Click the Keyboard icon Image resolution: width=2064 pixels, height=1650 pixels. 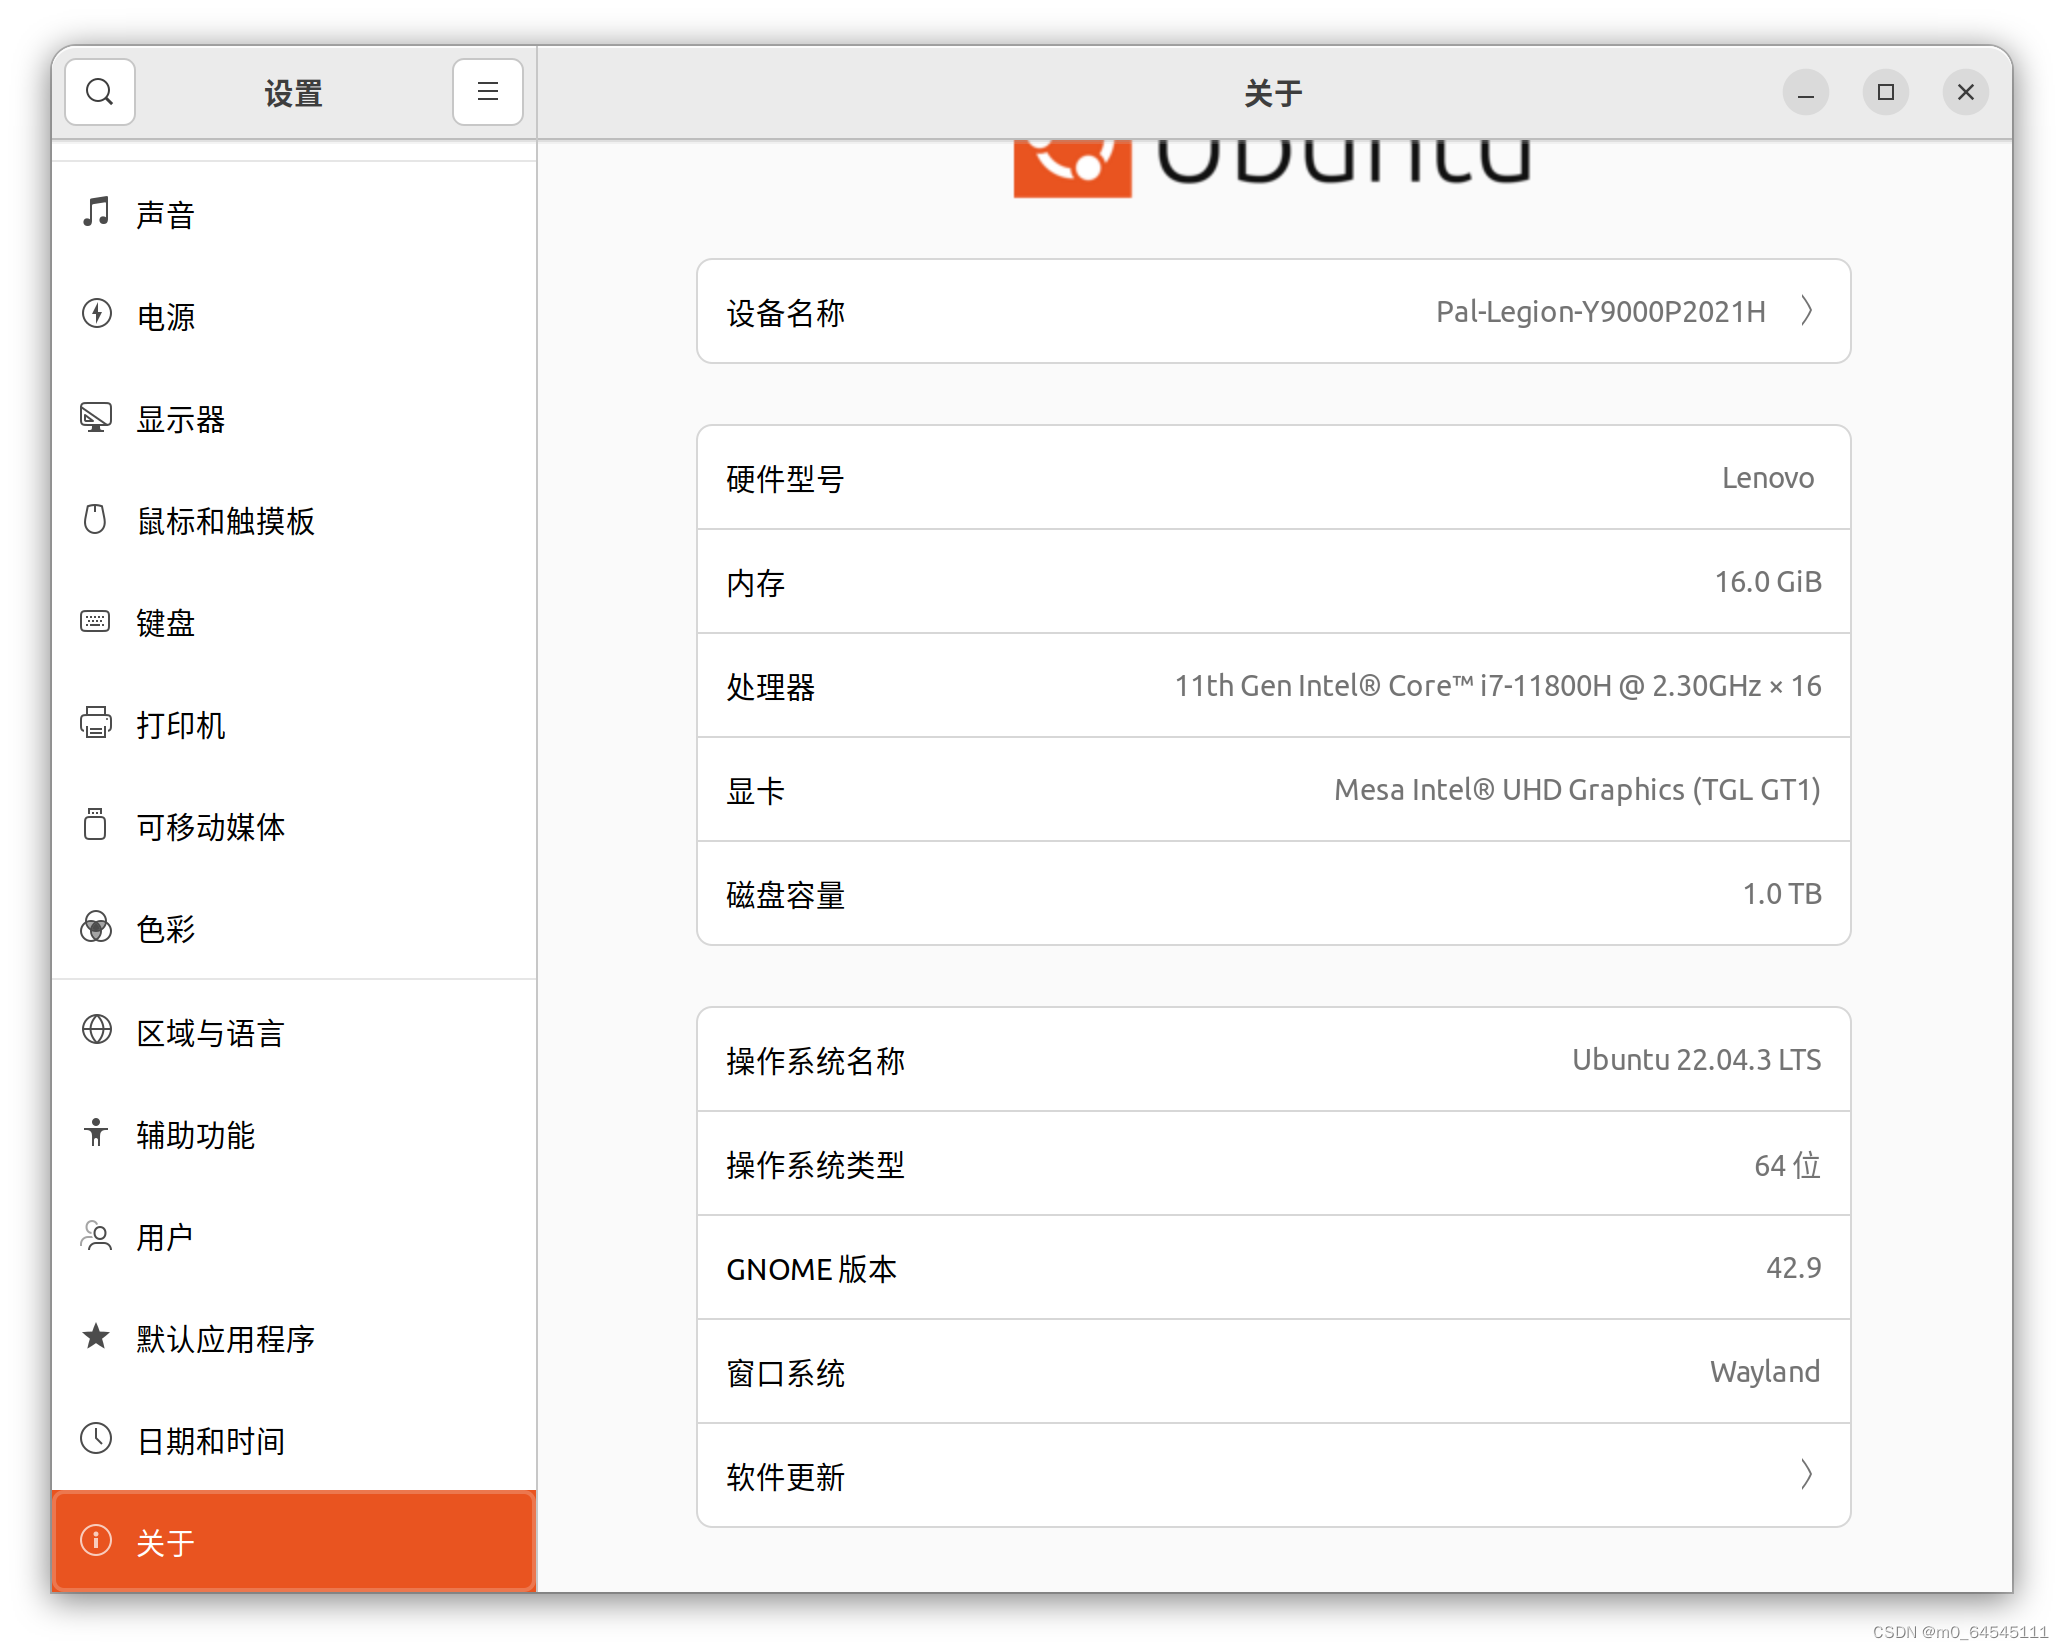pos(96,621)
